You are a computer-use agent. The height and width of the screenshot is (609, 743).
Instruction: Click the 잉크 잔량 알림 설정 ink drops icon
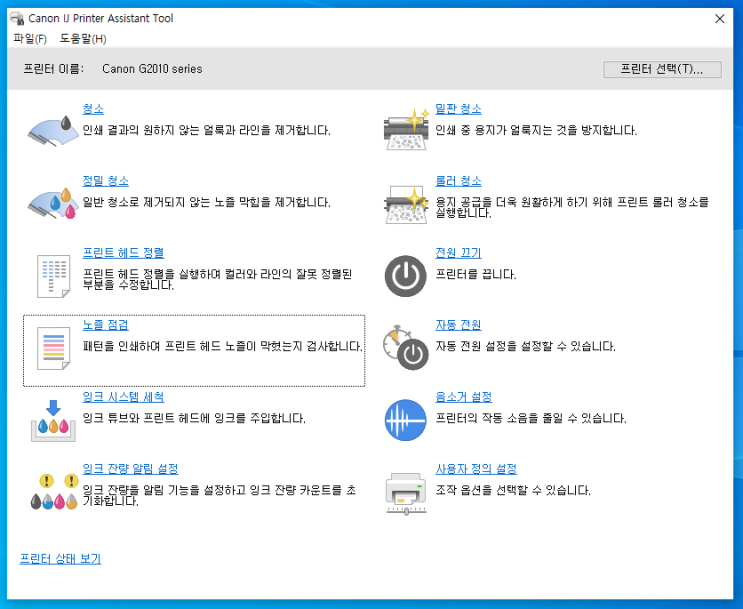click(54, 491)
